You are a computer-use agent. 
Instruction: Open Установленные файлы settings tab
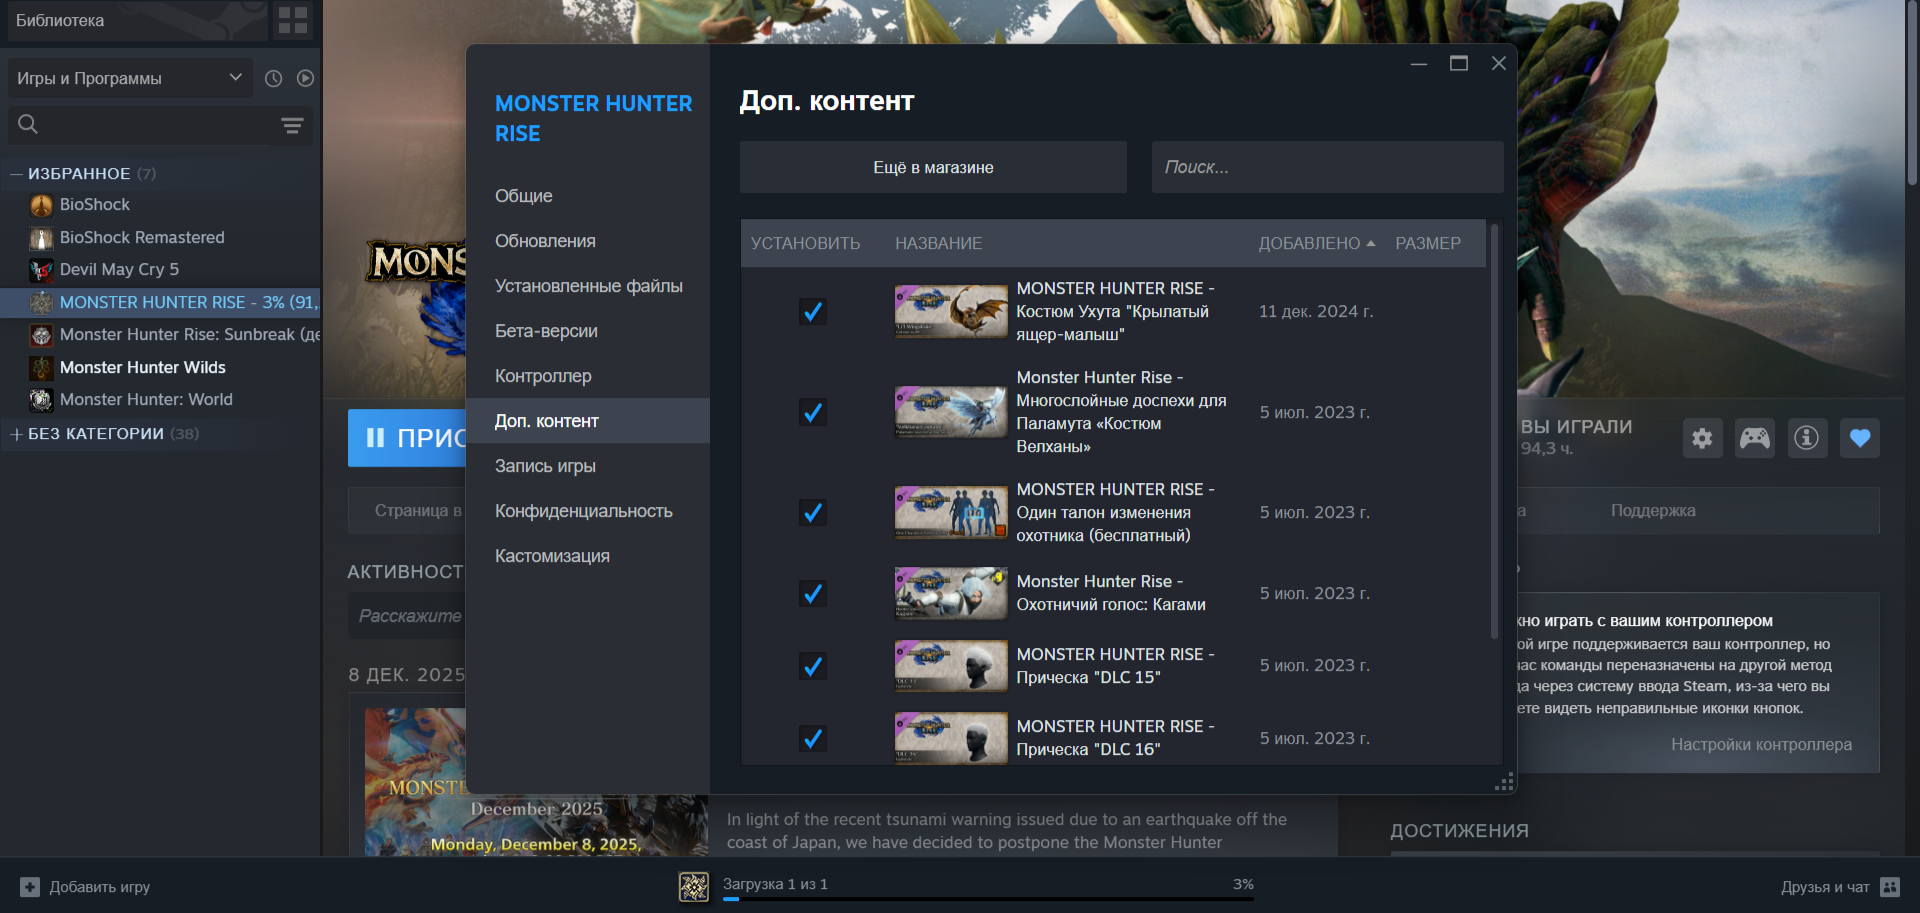tap(588, 286)
